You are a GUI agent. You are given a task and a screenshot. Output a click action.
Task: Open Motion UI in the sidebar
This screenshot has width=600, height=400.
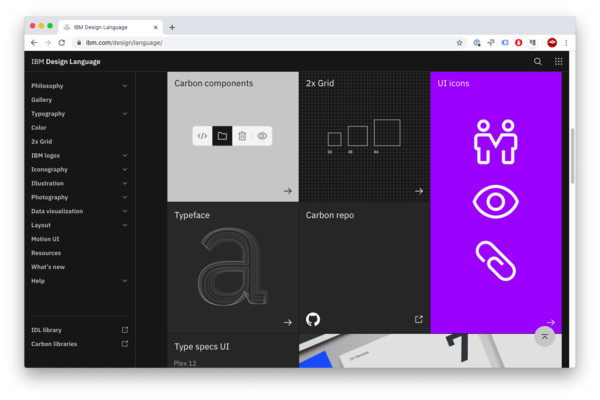click(x=45, y=239)
